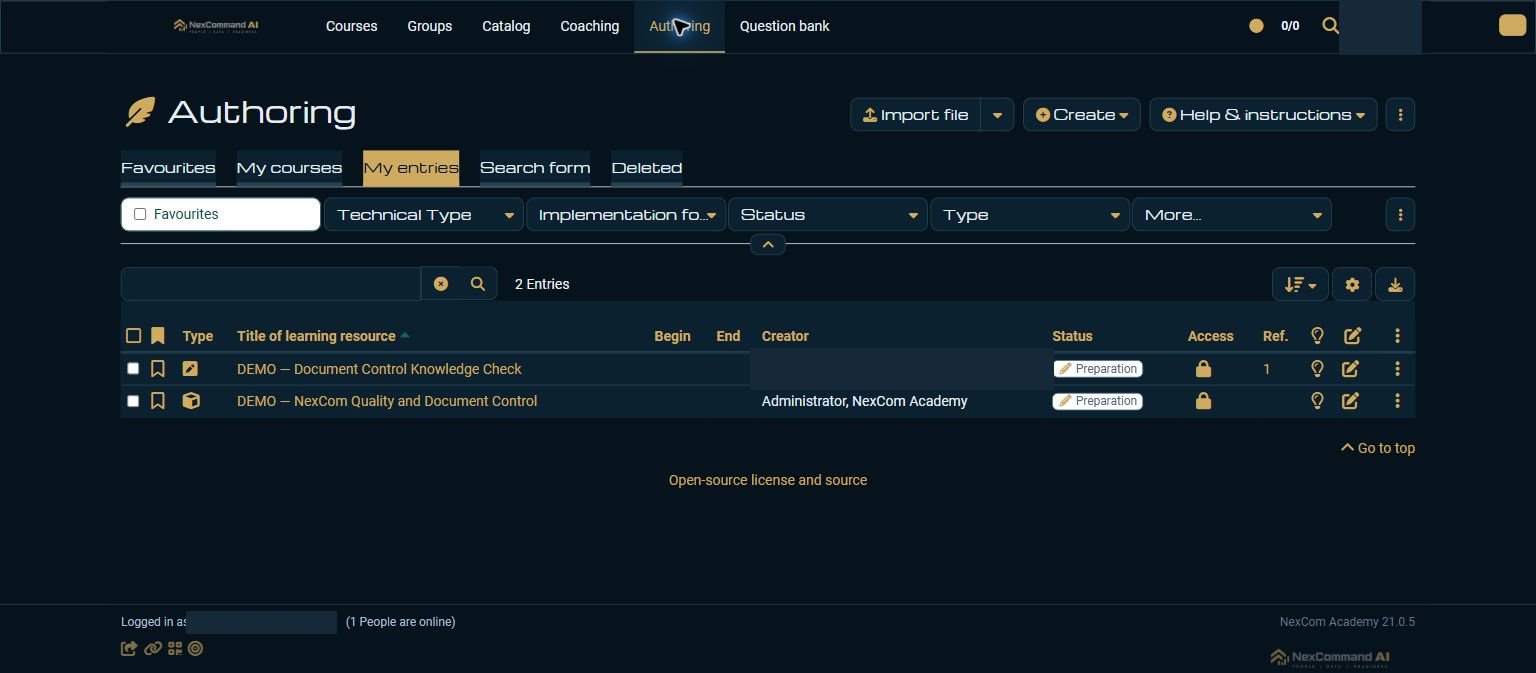
Task: Click the Go to top link
Action: click(1378, 448)
